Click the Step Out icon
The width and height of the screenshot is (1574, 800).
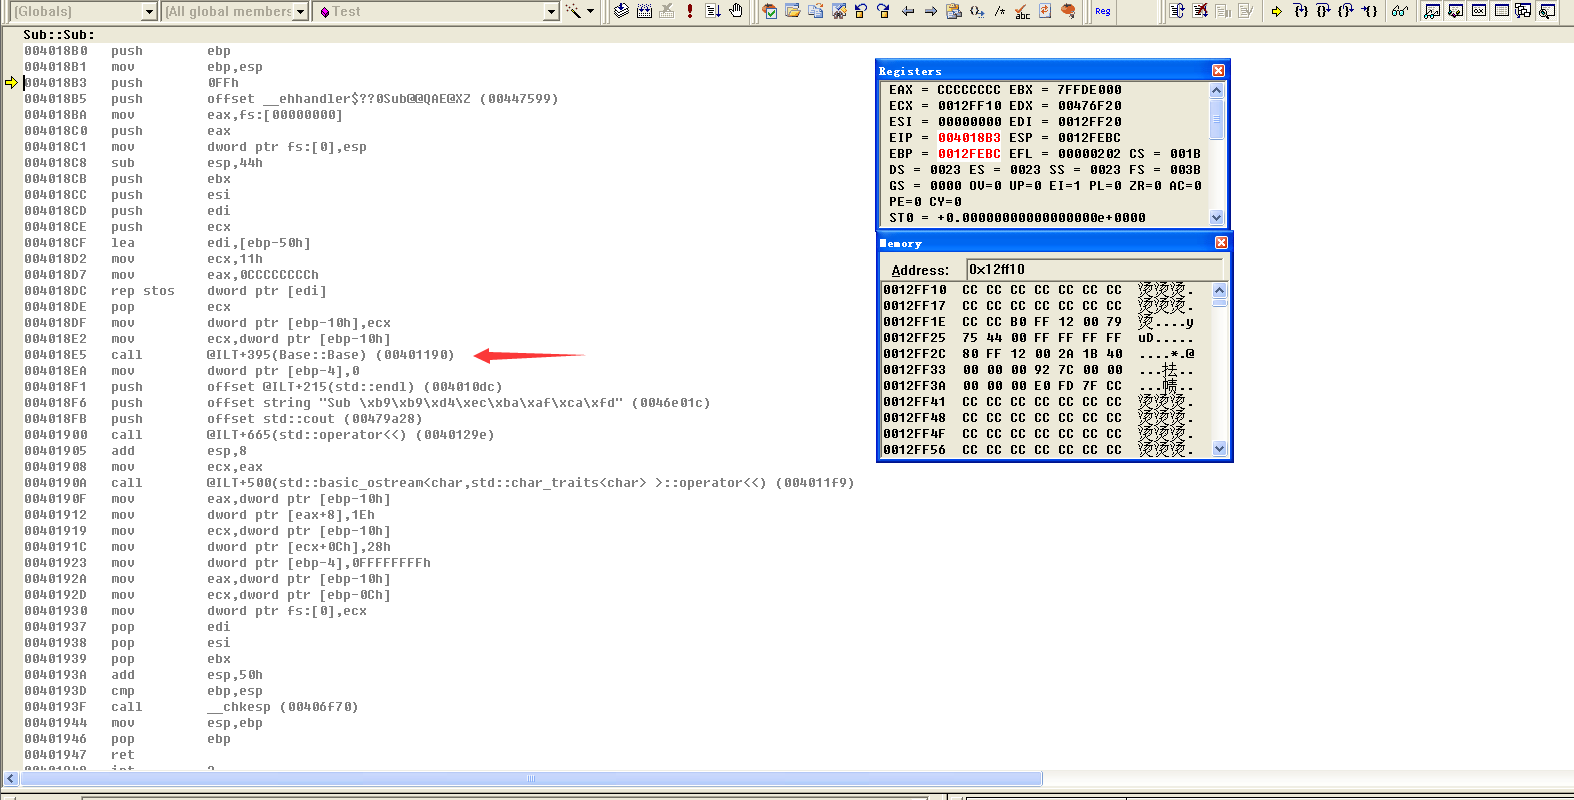point(1346,11)
